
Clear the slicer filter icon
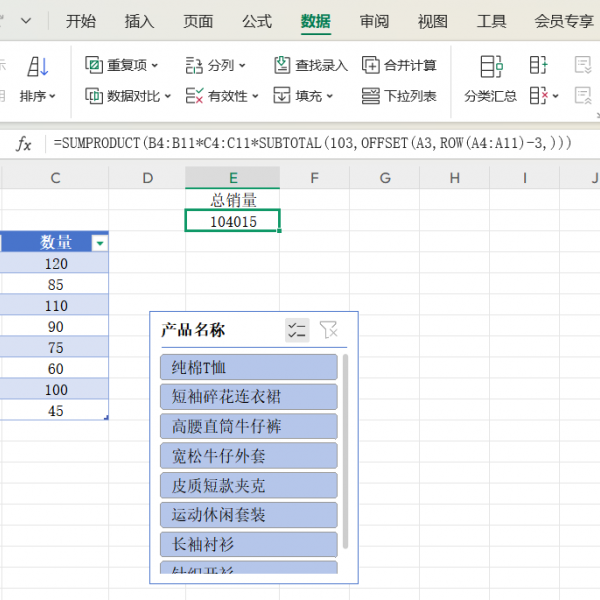[328, 330]
